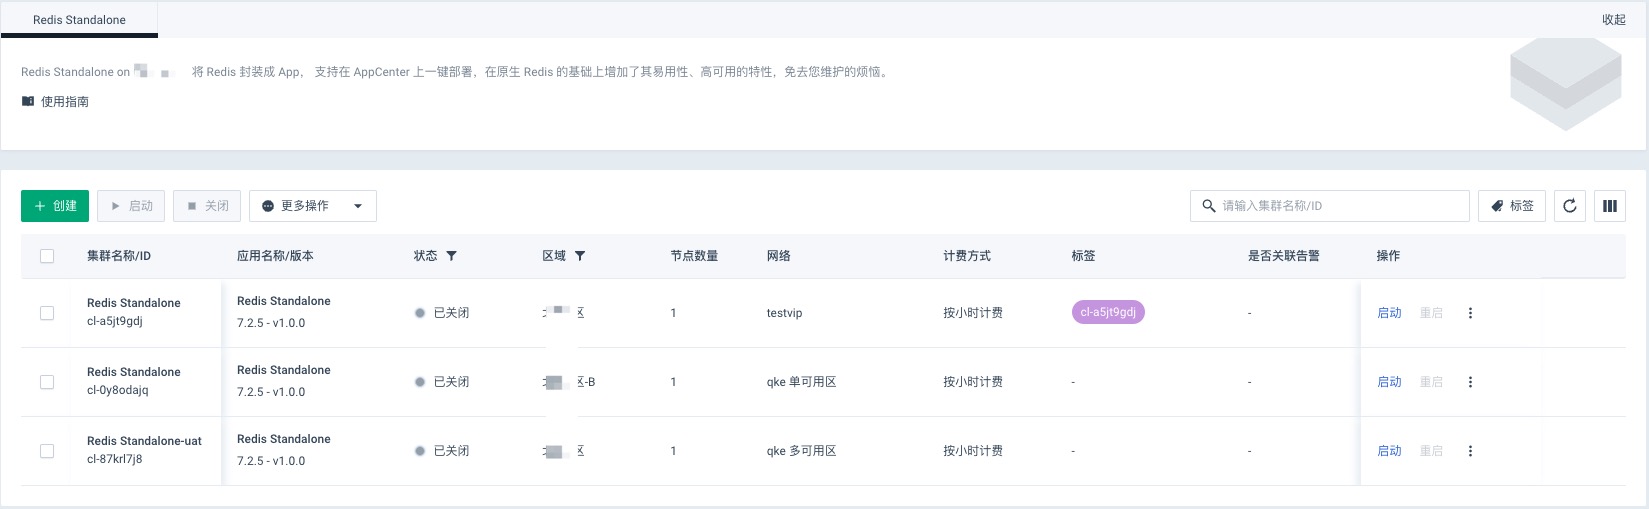Click the refresh list icon

pyautogui.click(x=1570, y=206)
